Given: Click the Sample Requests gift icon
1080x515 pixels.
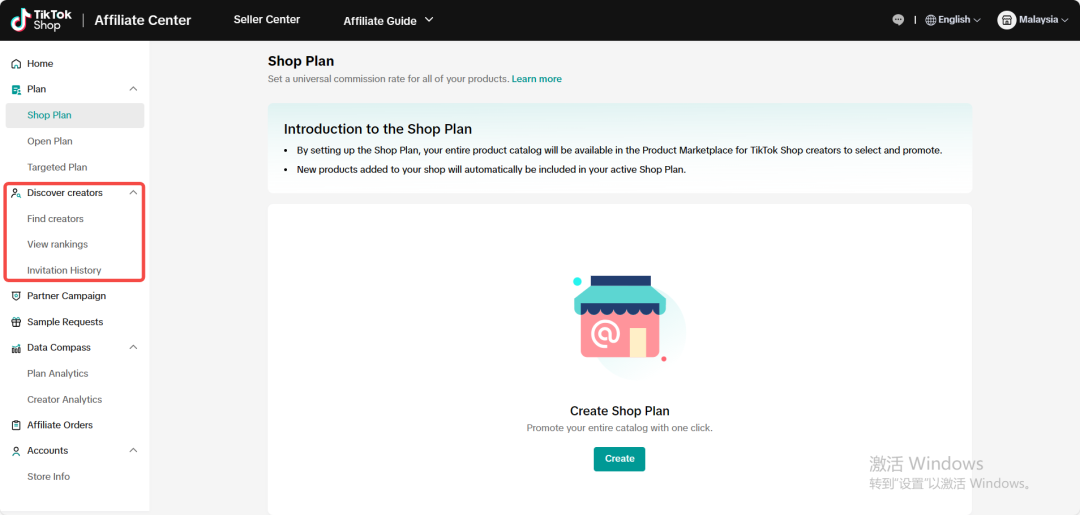Looking at the screenshot, I should pyautogui.click(x=16, y=322).
